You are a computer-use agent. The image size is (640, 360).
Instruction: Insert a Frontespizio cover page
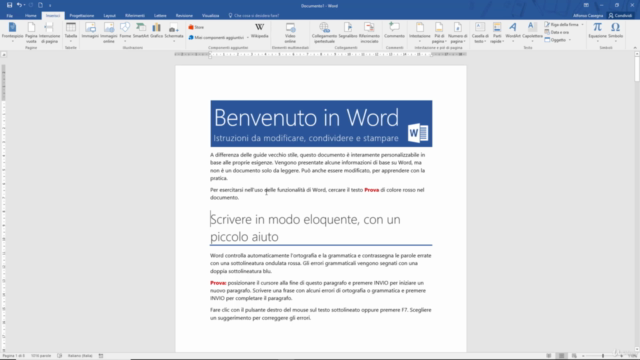12,32
